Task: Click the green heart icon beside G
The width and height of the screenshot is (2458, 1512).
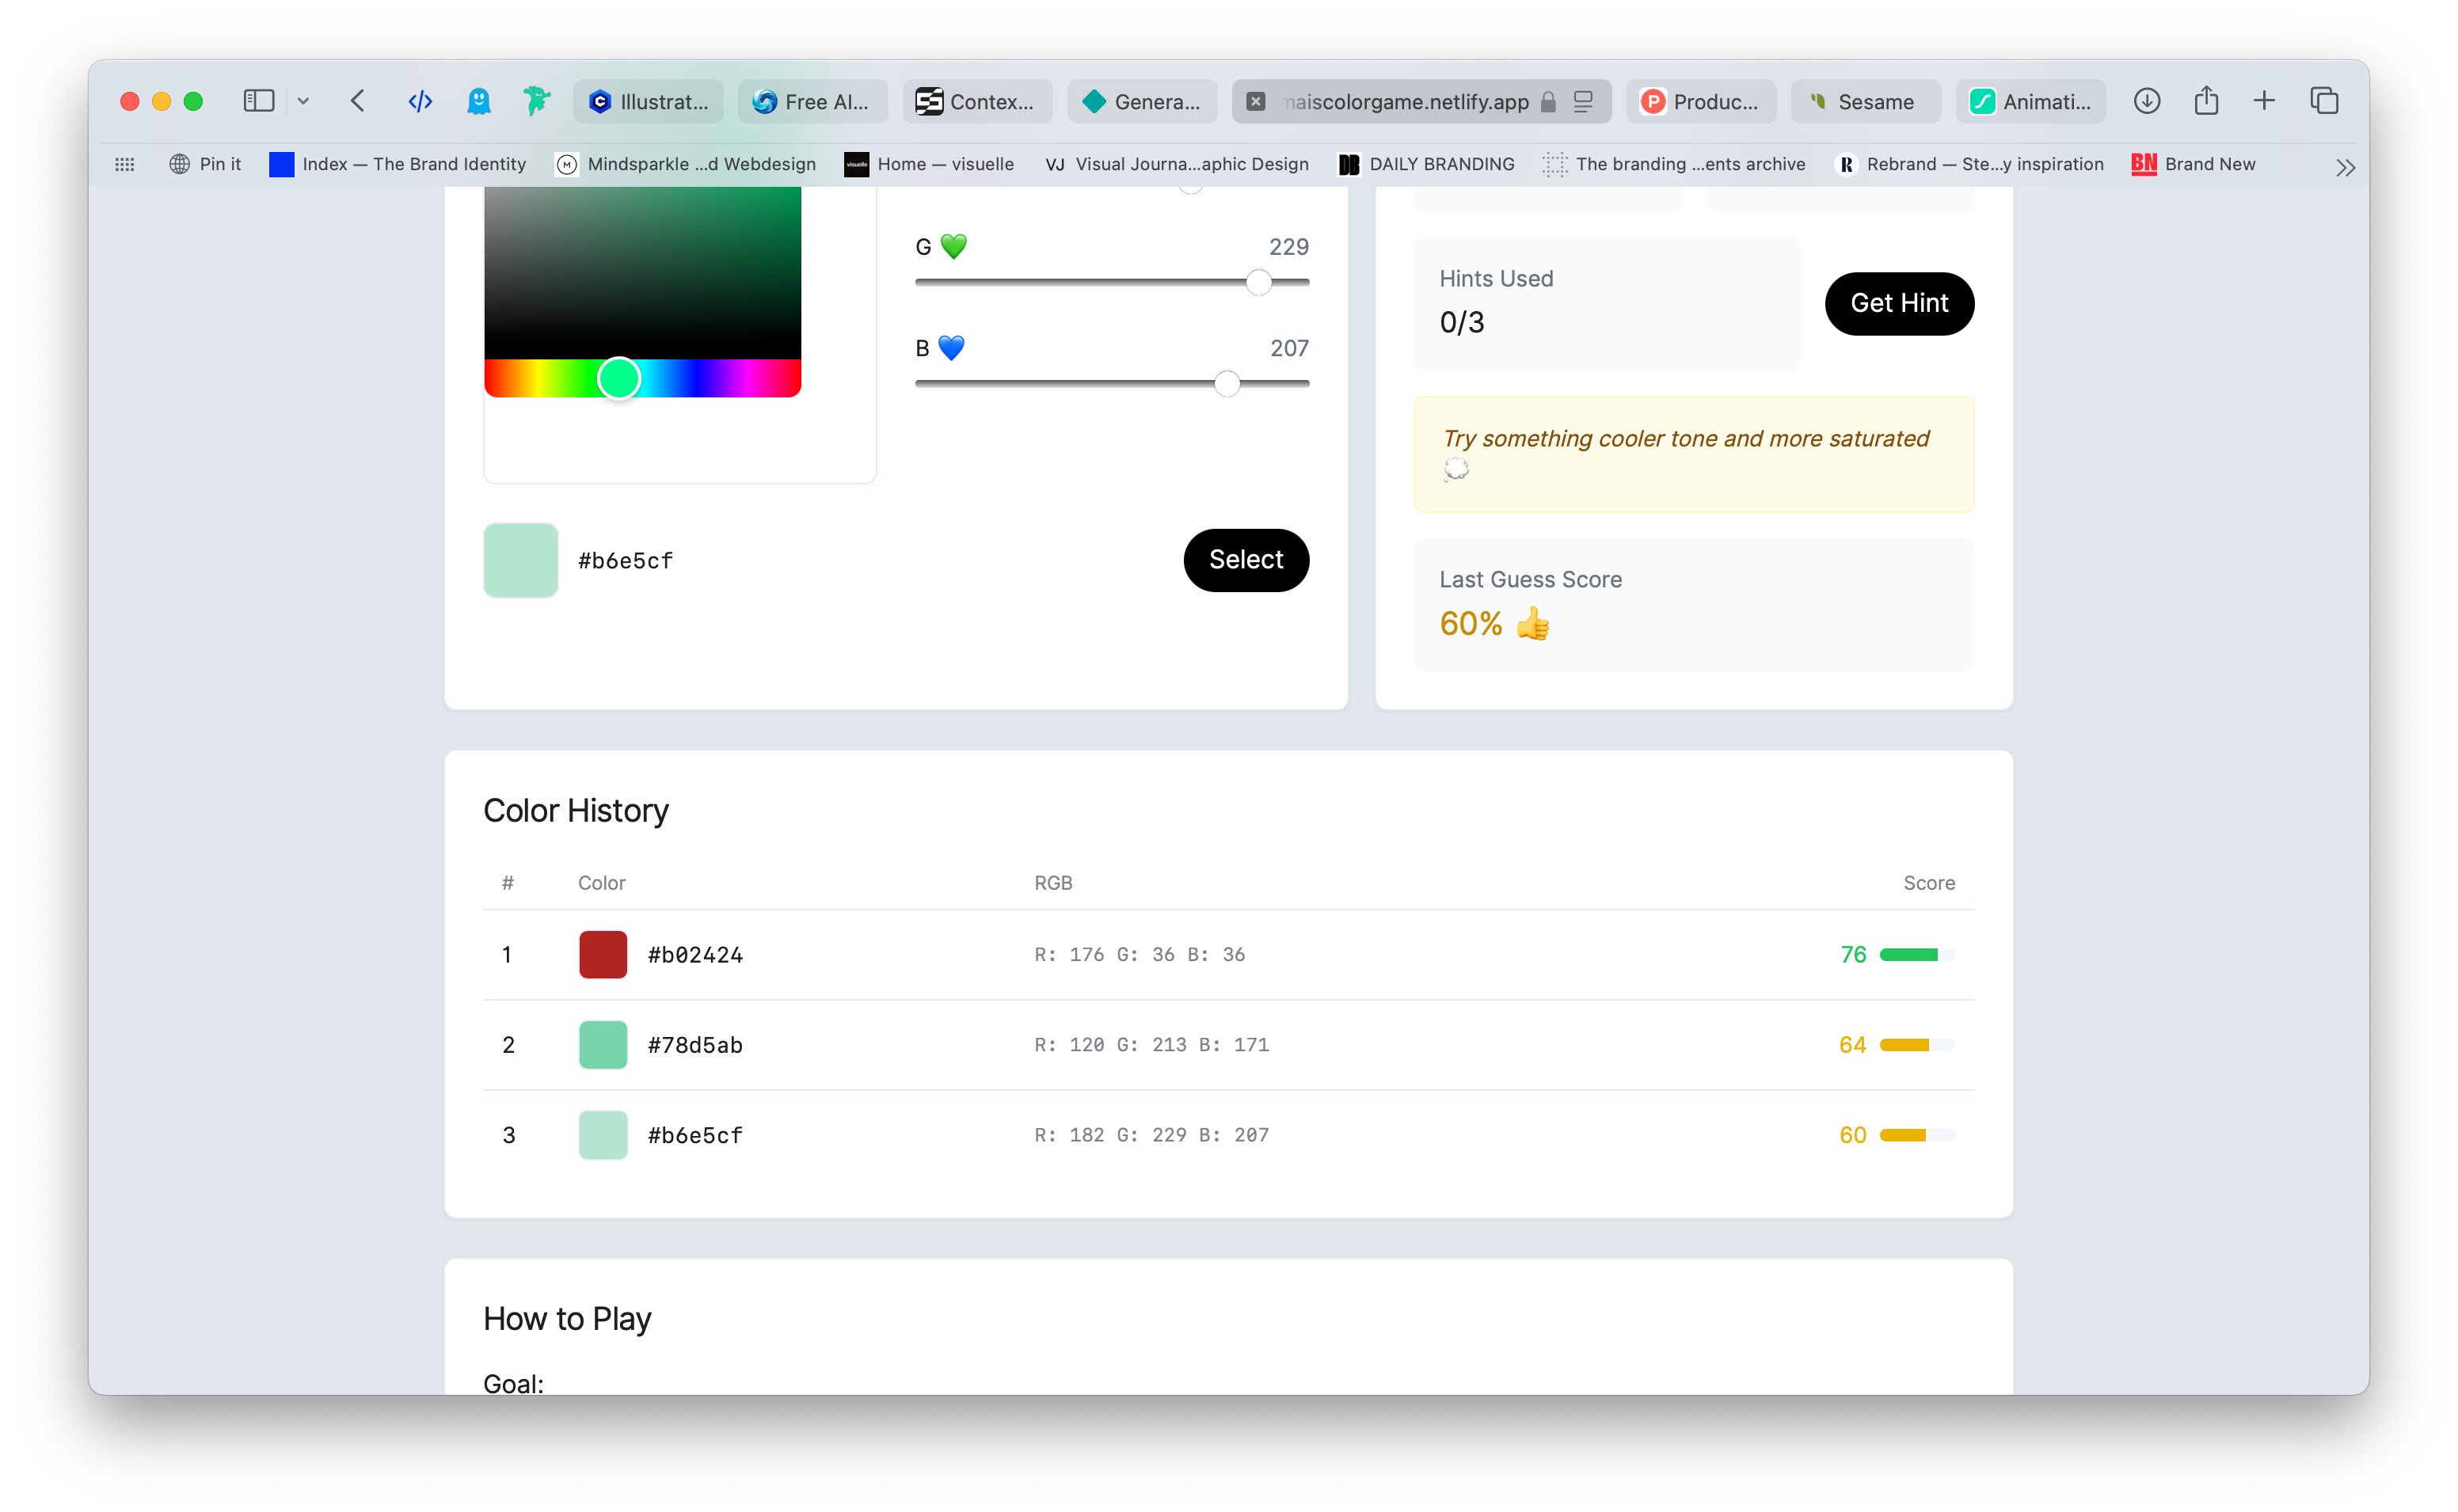Action: coord(954,246)
